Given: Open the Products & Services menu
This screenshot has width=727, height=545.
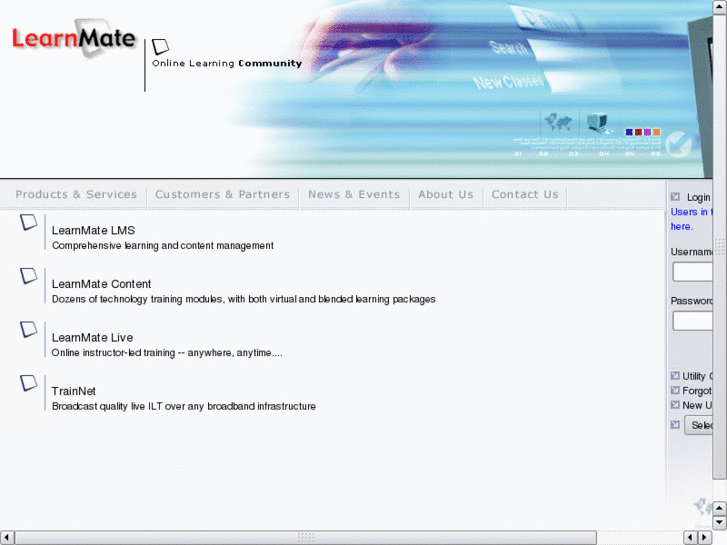Looking at the screenshot, I should point(76,194).
